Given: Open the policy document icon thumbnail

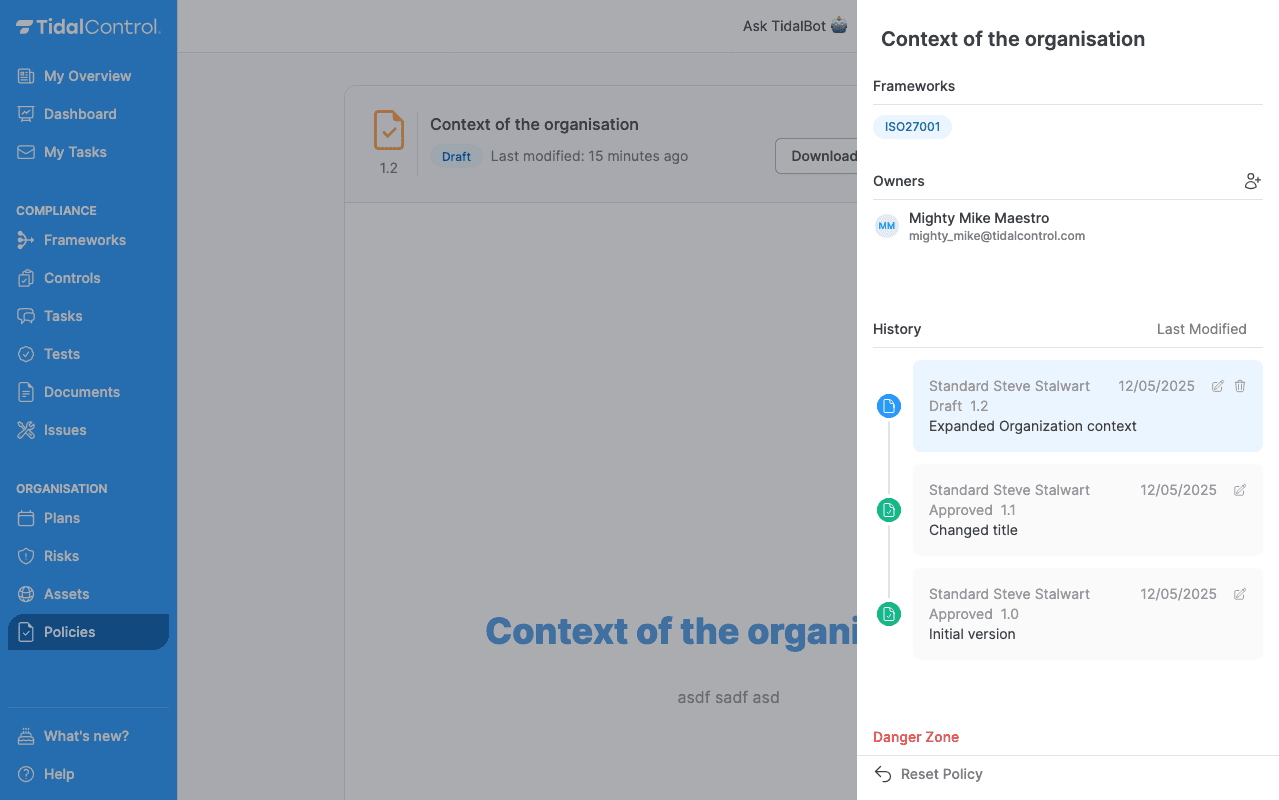Looking at the screenshot, I should tap(389, 131).
